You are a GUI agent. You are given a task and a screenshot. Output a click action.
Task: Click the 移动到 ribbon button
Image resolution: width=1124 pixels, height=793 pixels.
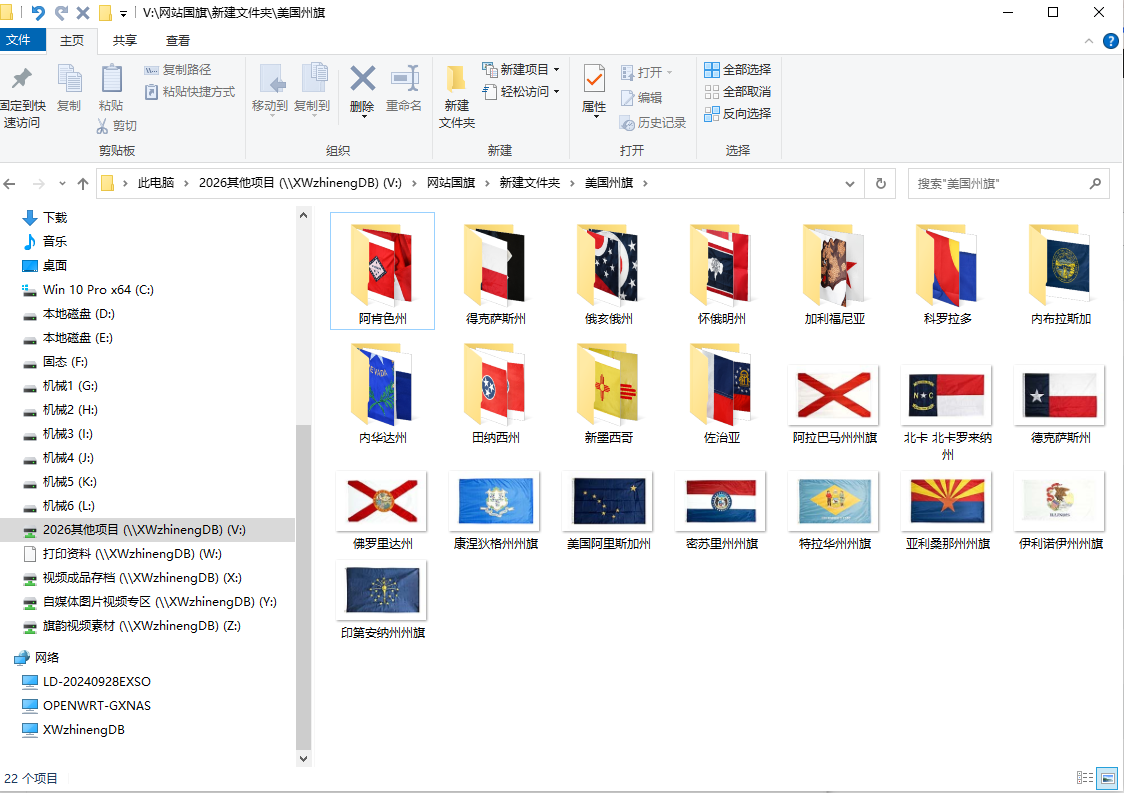pyautogui.click(x=270, y=89)
